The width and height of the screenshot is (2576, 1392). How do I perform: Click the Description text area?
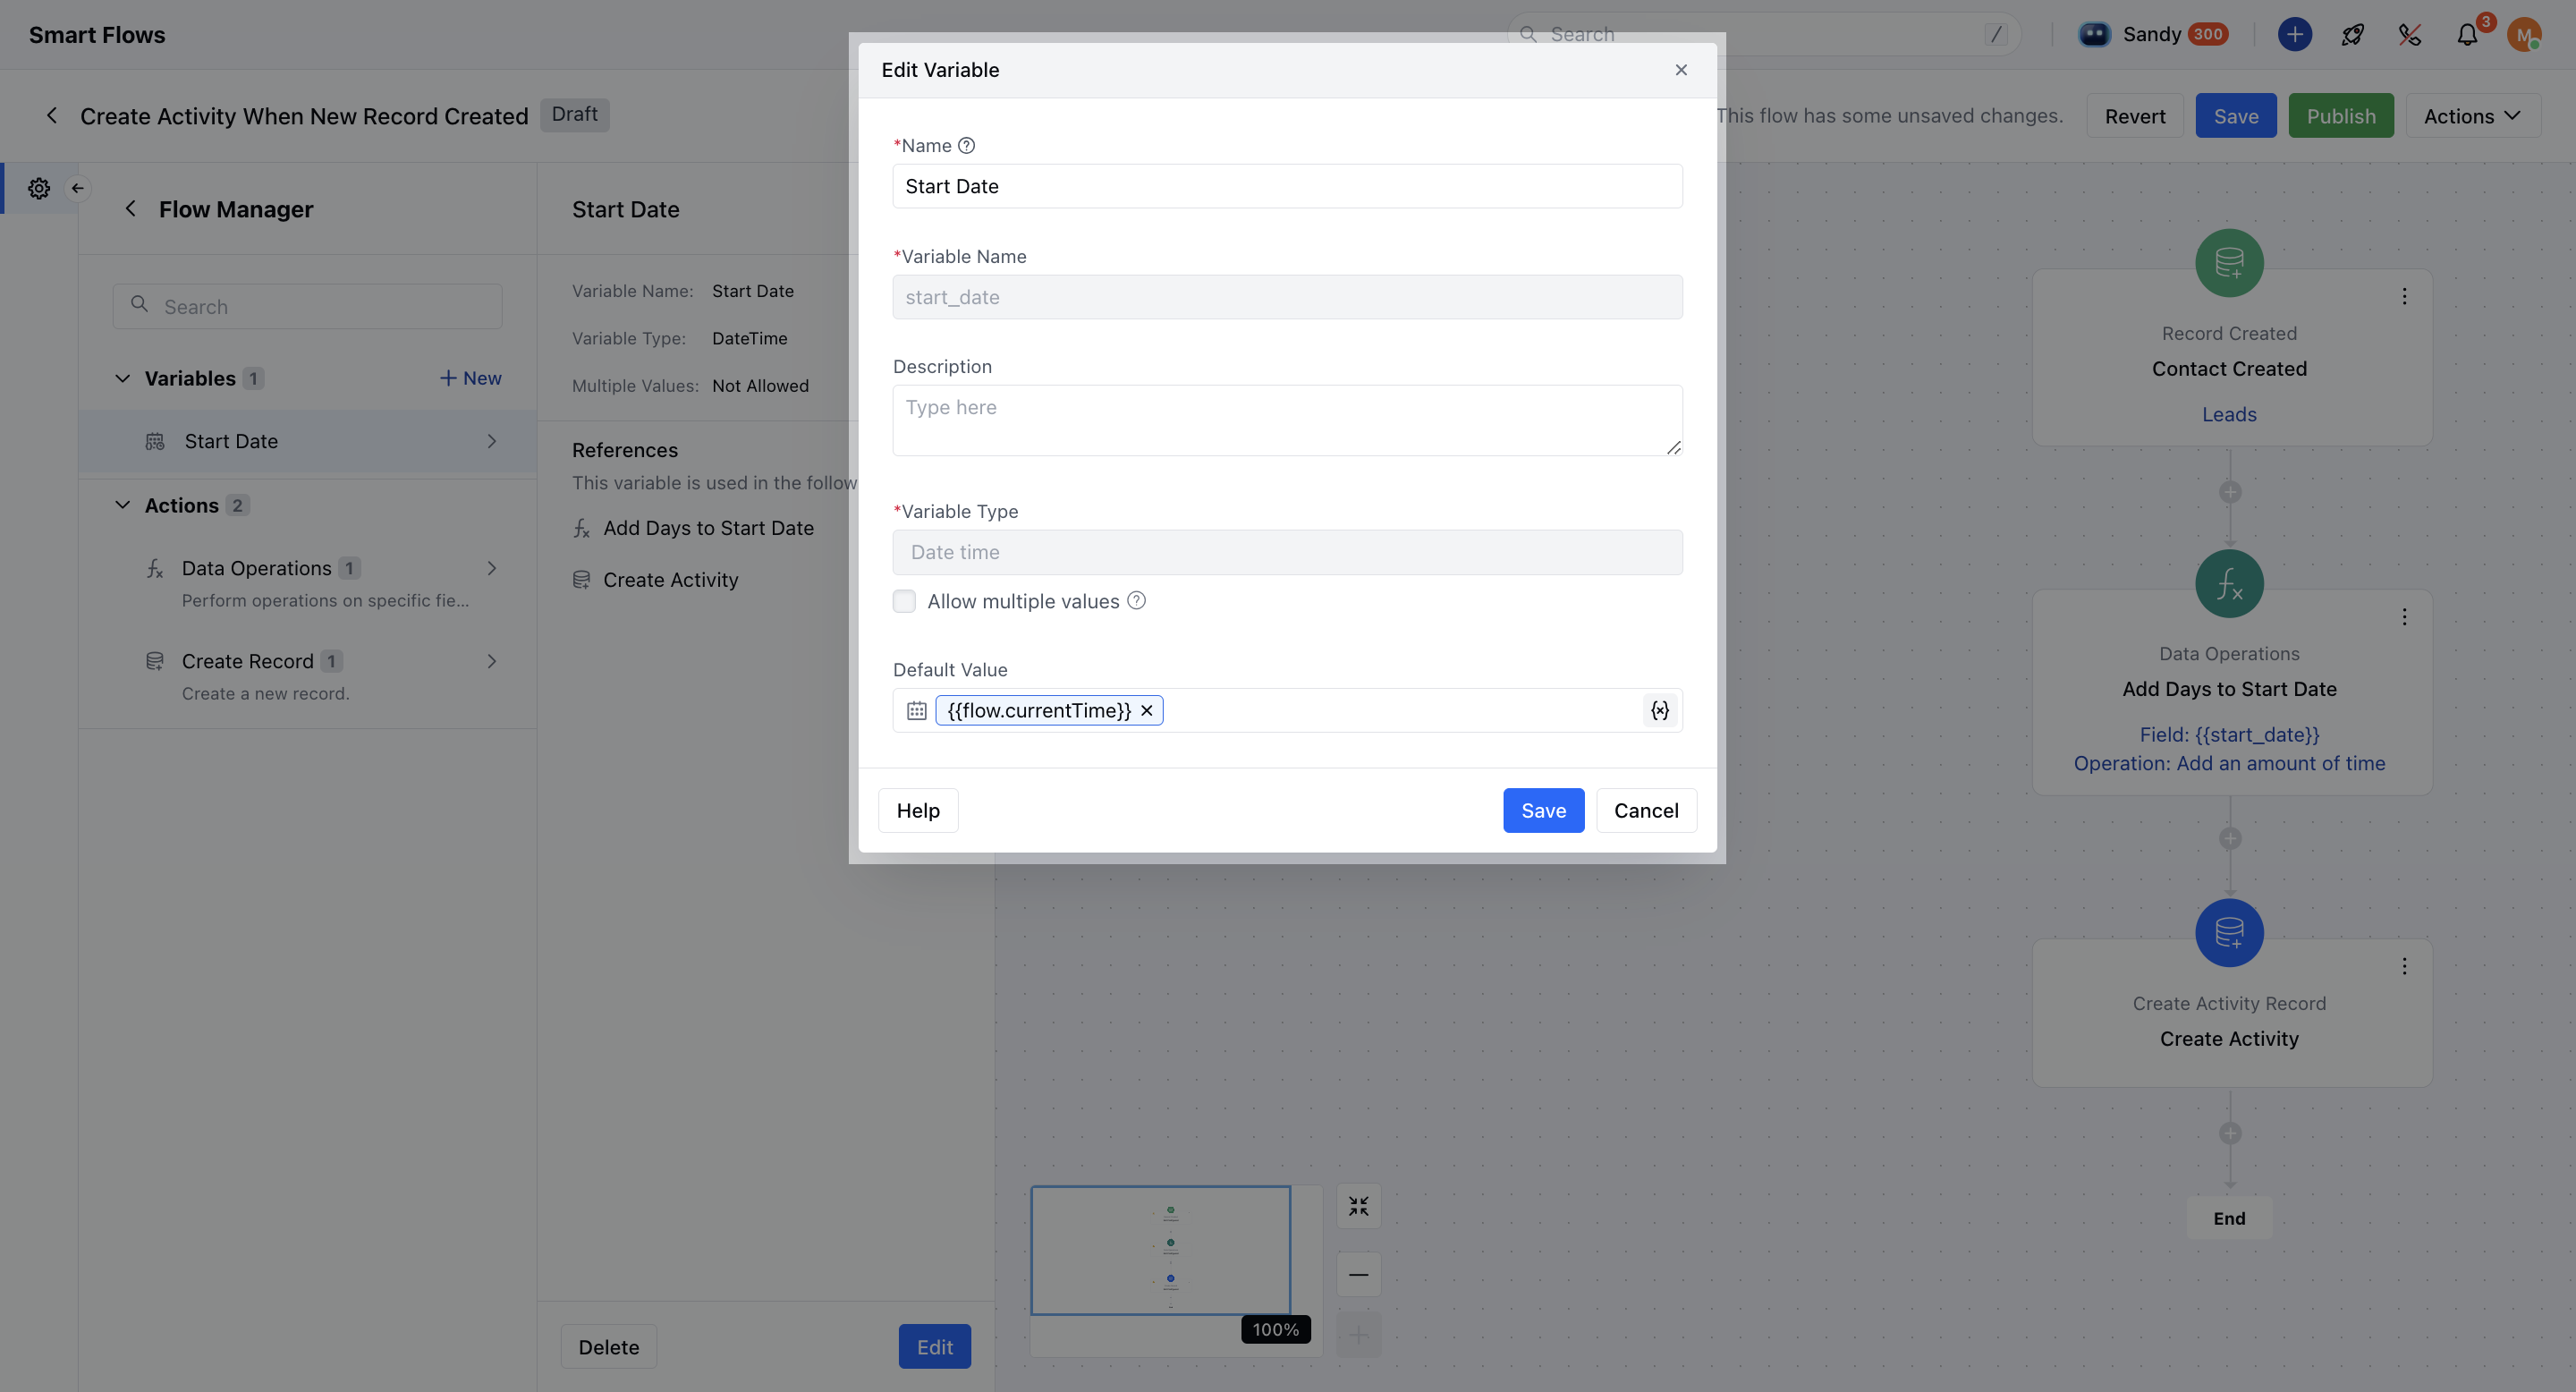point(1286,420)
